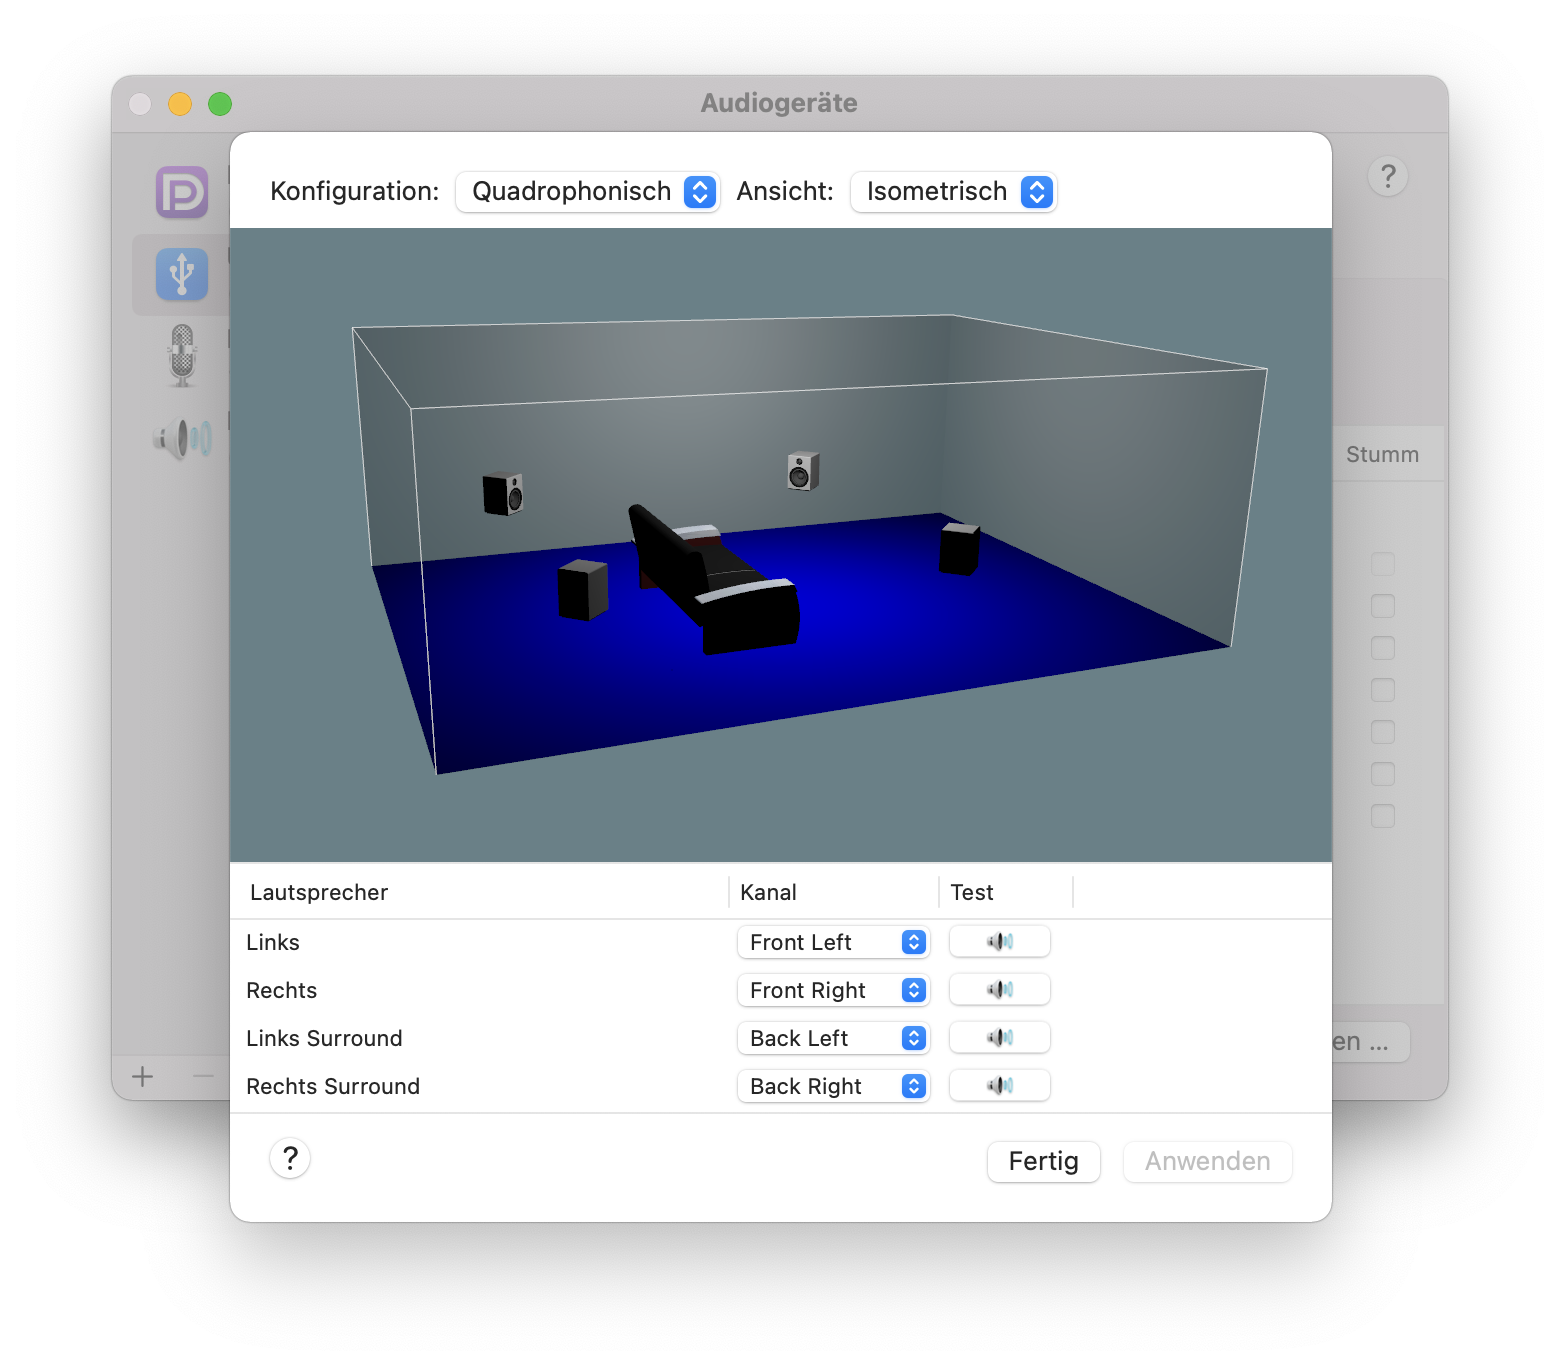Screen dimensions: 1560x1370
Task: Click the help button in dialog footer
Action: pos(290,1159)
